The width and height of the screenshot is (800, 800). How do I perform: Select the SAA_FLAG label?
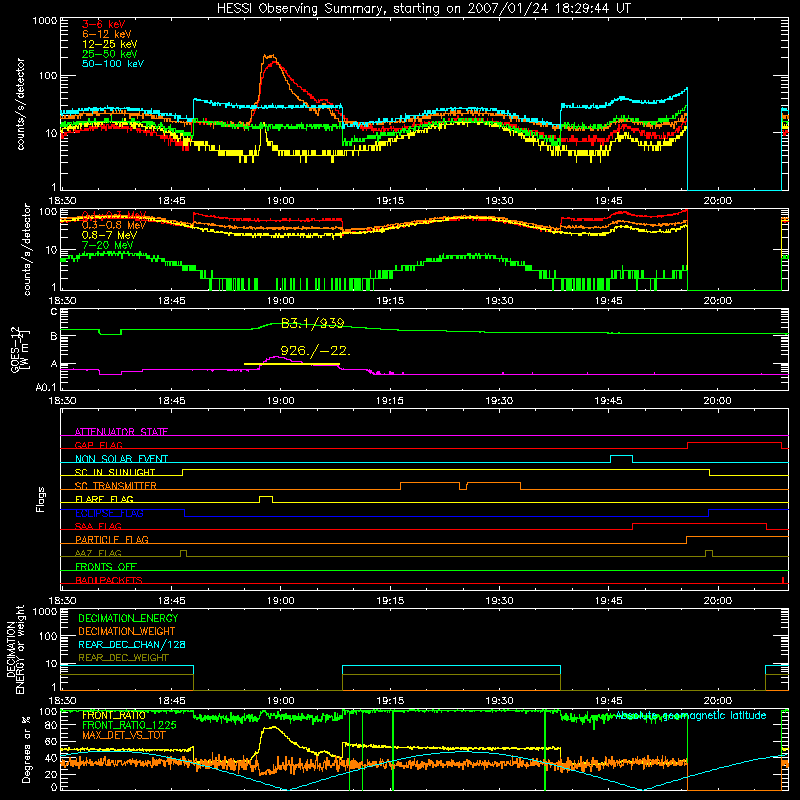98,526
